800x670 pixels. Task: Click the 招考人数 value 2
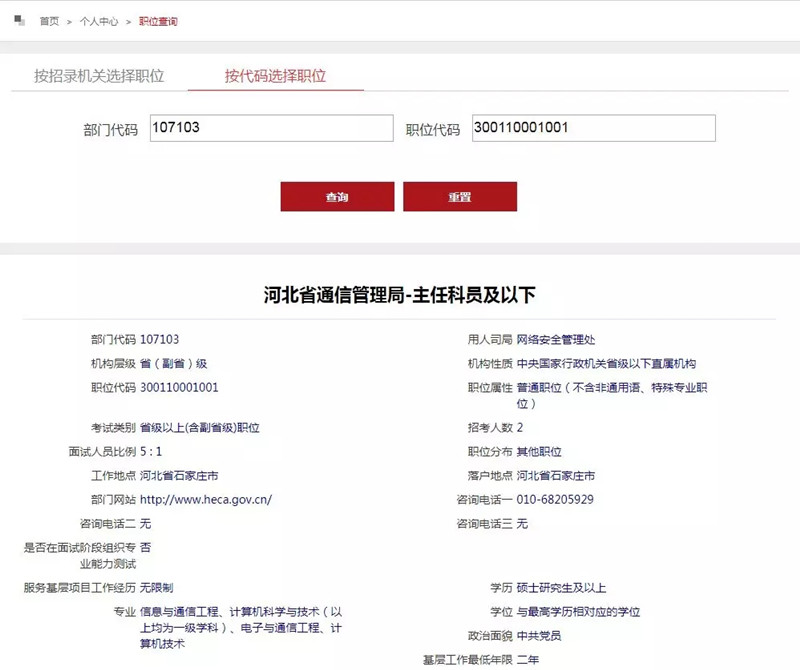click(x=520, y=428)
